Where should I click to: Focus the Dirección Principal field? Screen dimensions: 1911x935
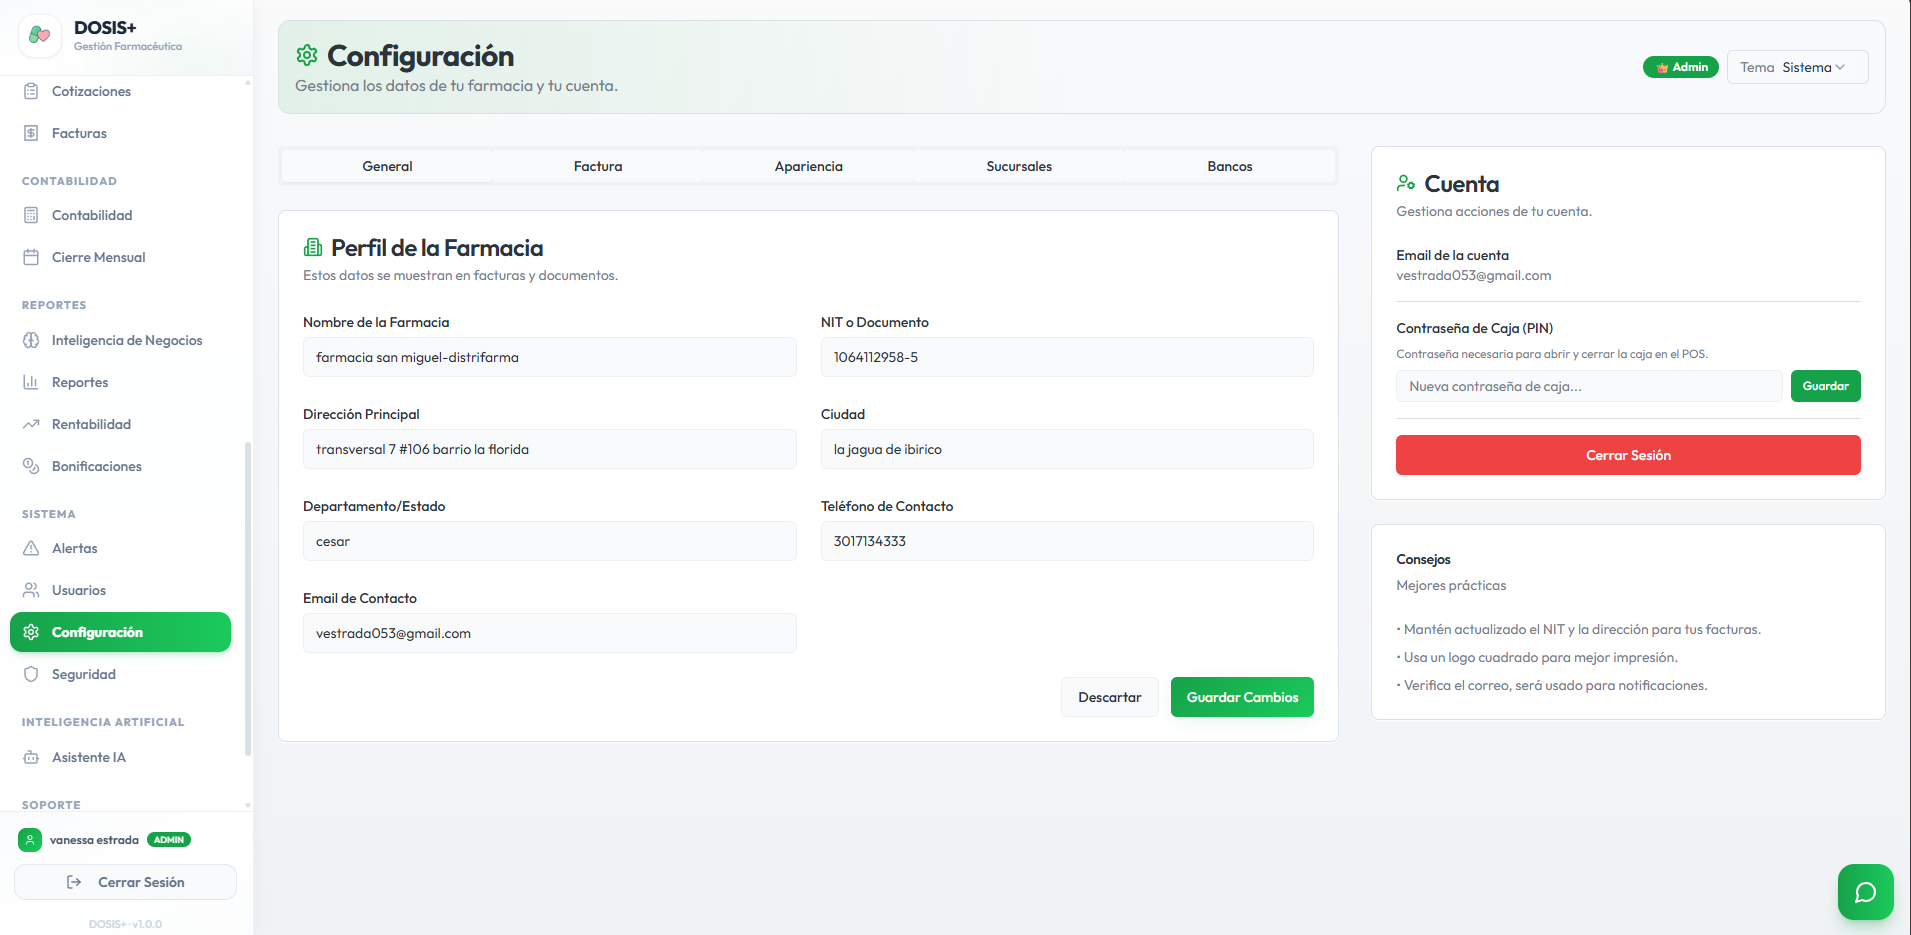pyautogui.click(x=550, y=449)
